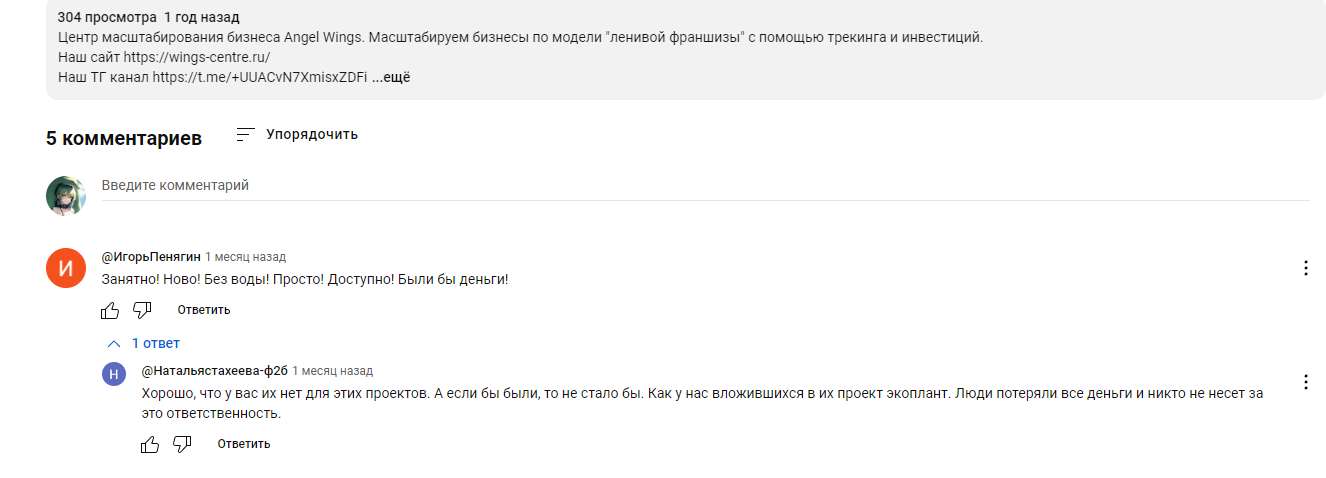The height and width of the screenshot is (478, 1326).
Task: Dislike Игорь Пенягин's comment
Action: [x=142, y=310]
